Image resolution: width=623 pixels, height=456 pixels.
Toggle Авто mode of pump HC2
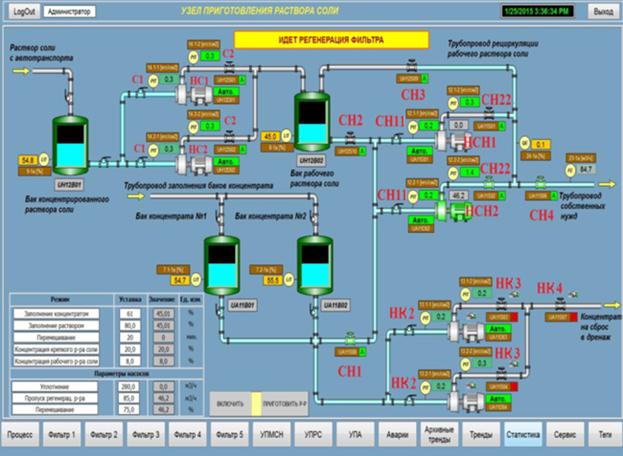click(226, 162)
